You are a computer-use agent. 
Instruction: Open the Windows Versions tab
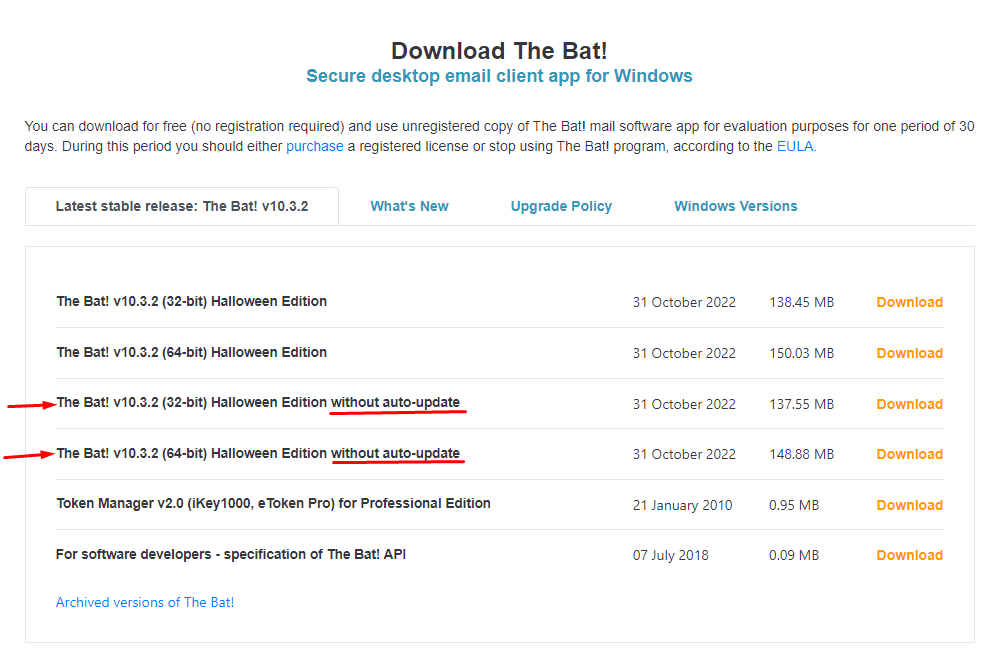[735, 206]
